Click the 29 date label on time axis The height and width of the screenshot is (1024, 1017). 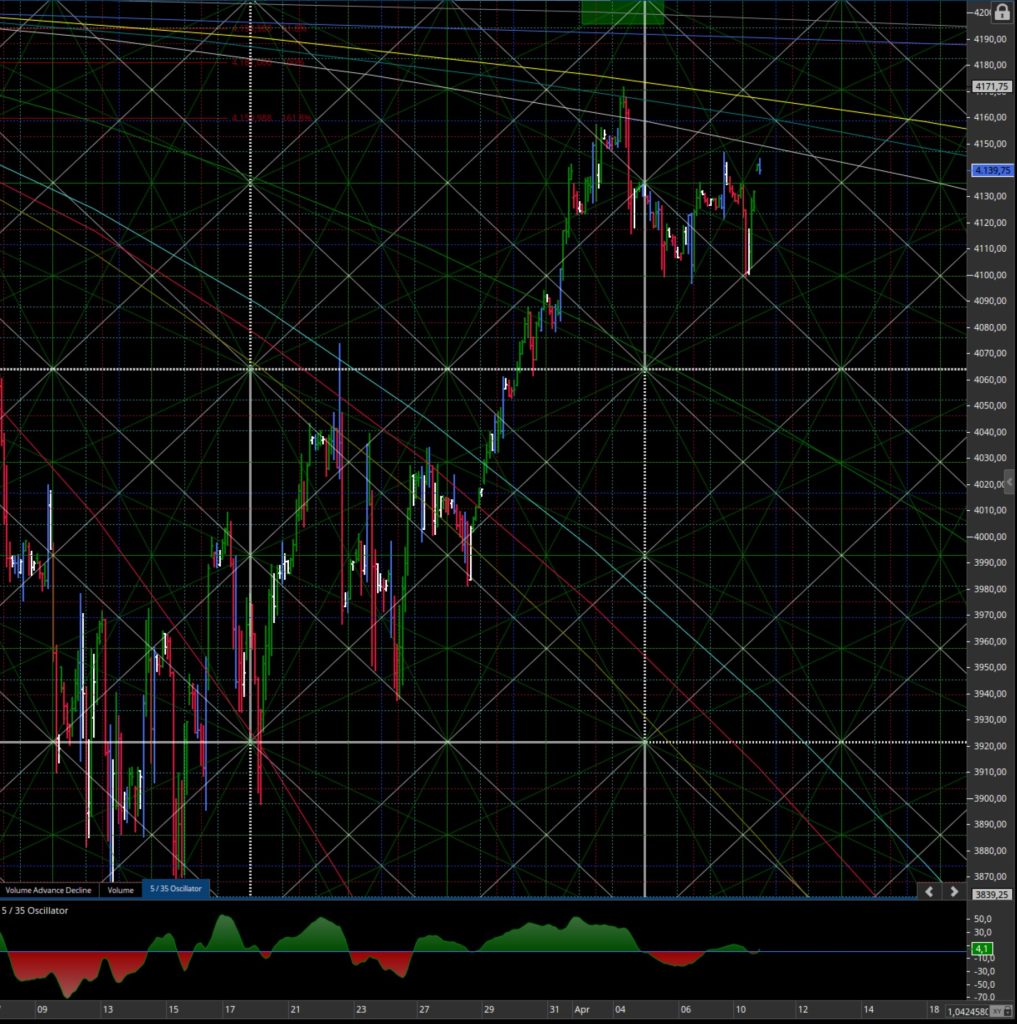[x=489, y=1010]
